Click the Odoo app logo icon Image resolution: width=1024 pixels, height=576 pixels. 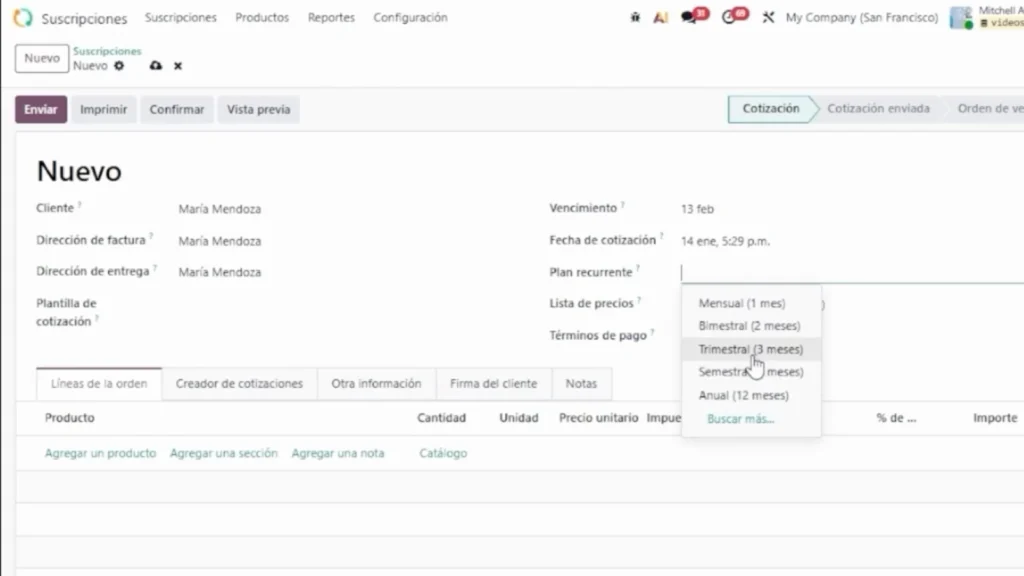click(23, 18)
